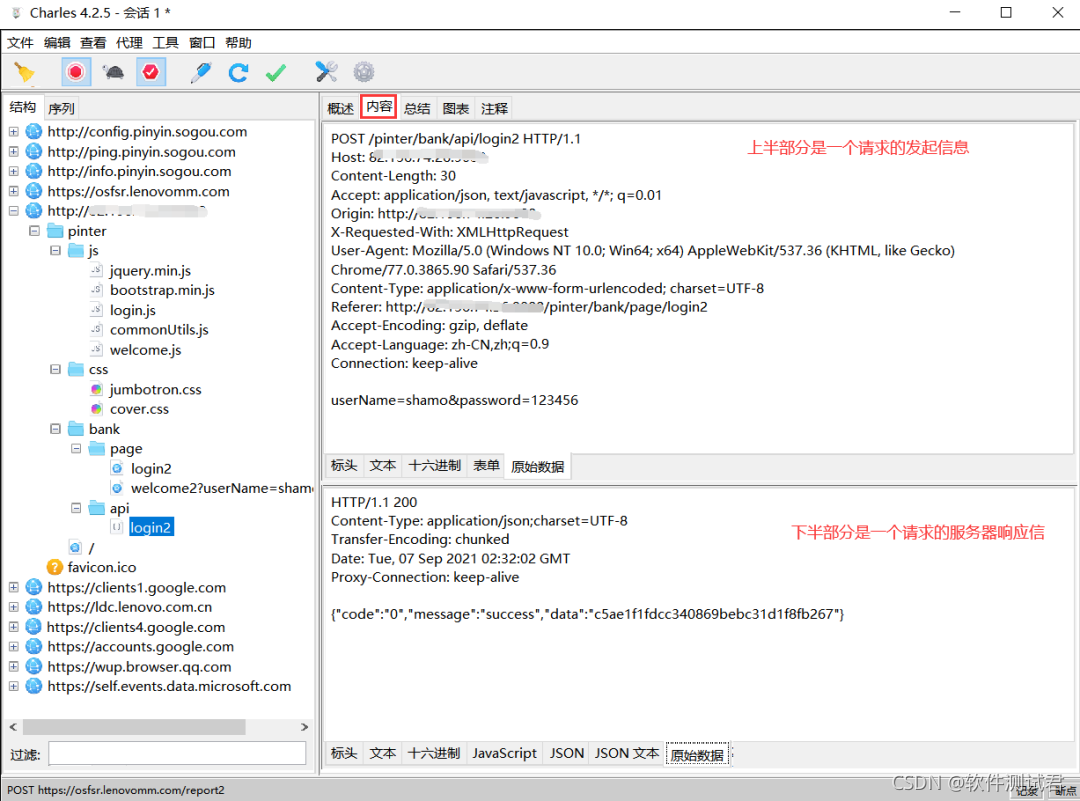Collapse the pinter folder
This screenshot has width=1080, height=801.
34,231
